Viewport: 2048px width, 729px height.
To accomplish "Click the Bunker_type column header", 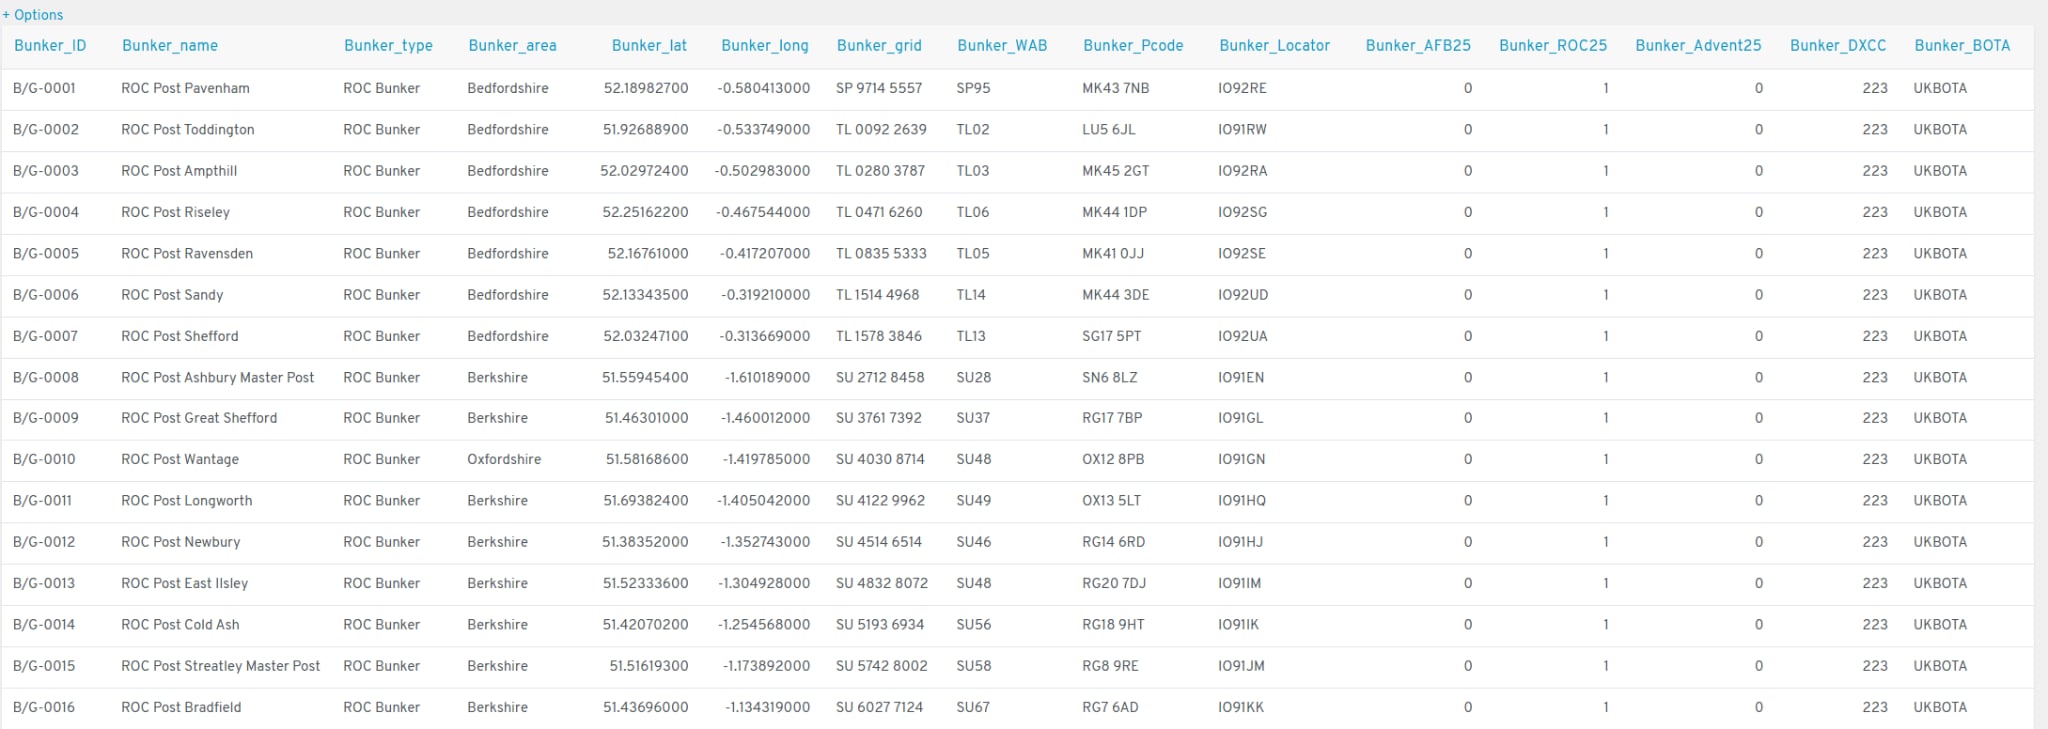I will click(388, 46).
